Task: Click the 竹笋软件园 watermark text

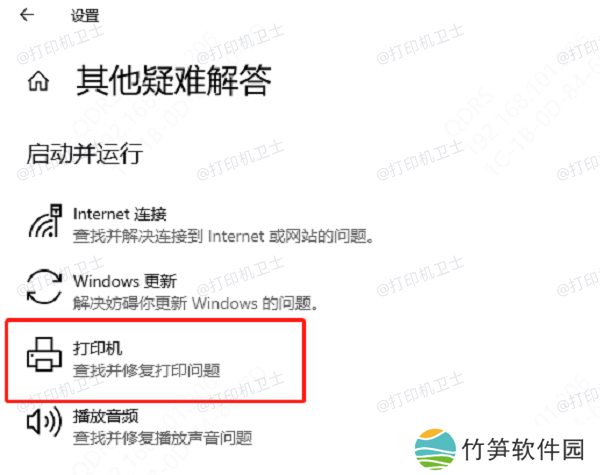Action: [x=523, y=449]
